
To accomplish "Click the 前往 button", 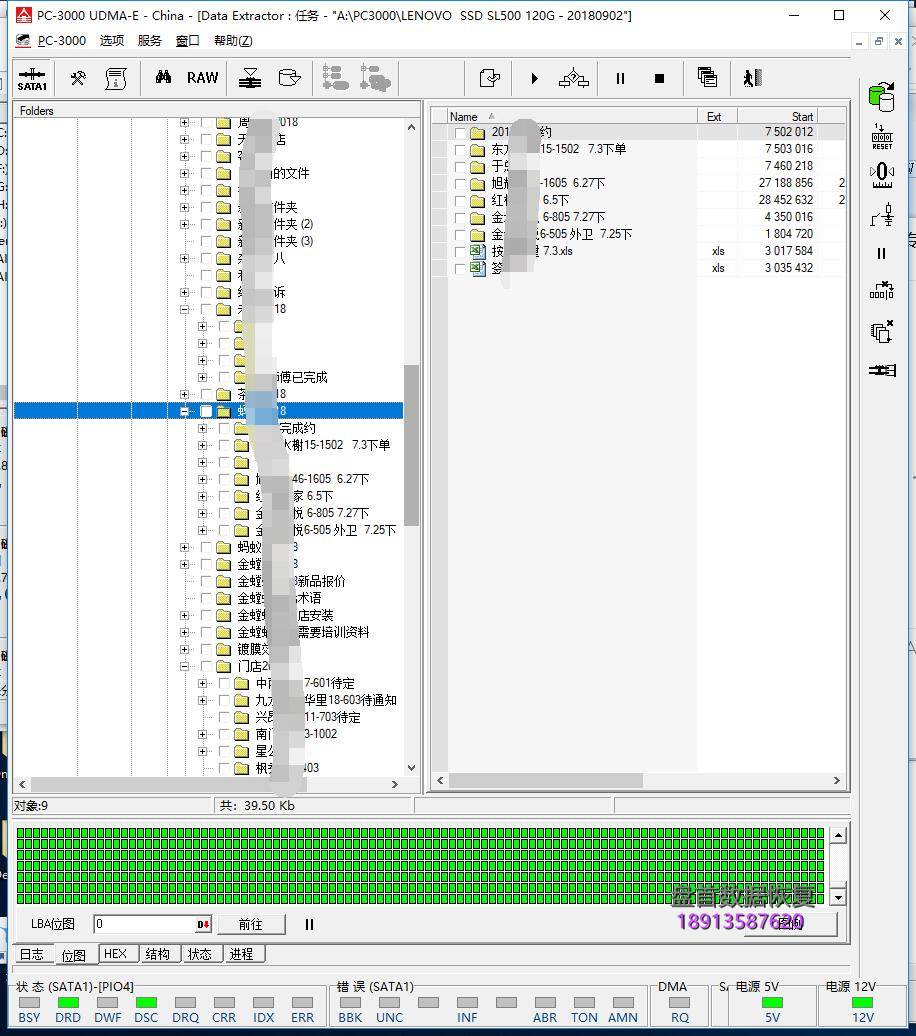I will point(250,925).
